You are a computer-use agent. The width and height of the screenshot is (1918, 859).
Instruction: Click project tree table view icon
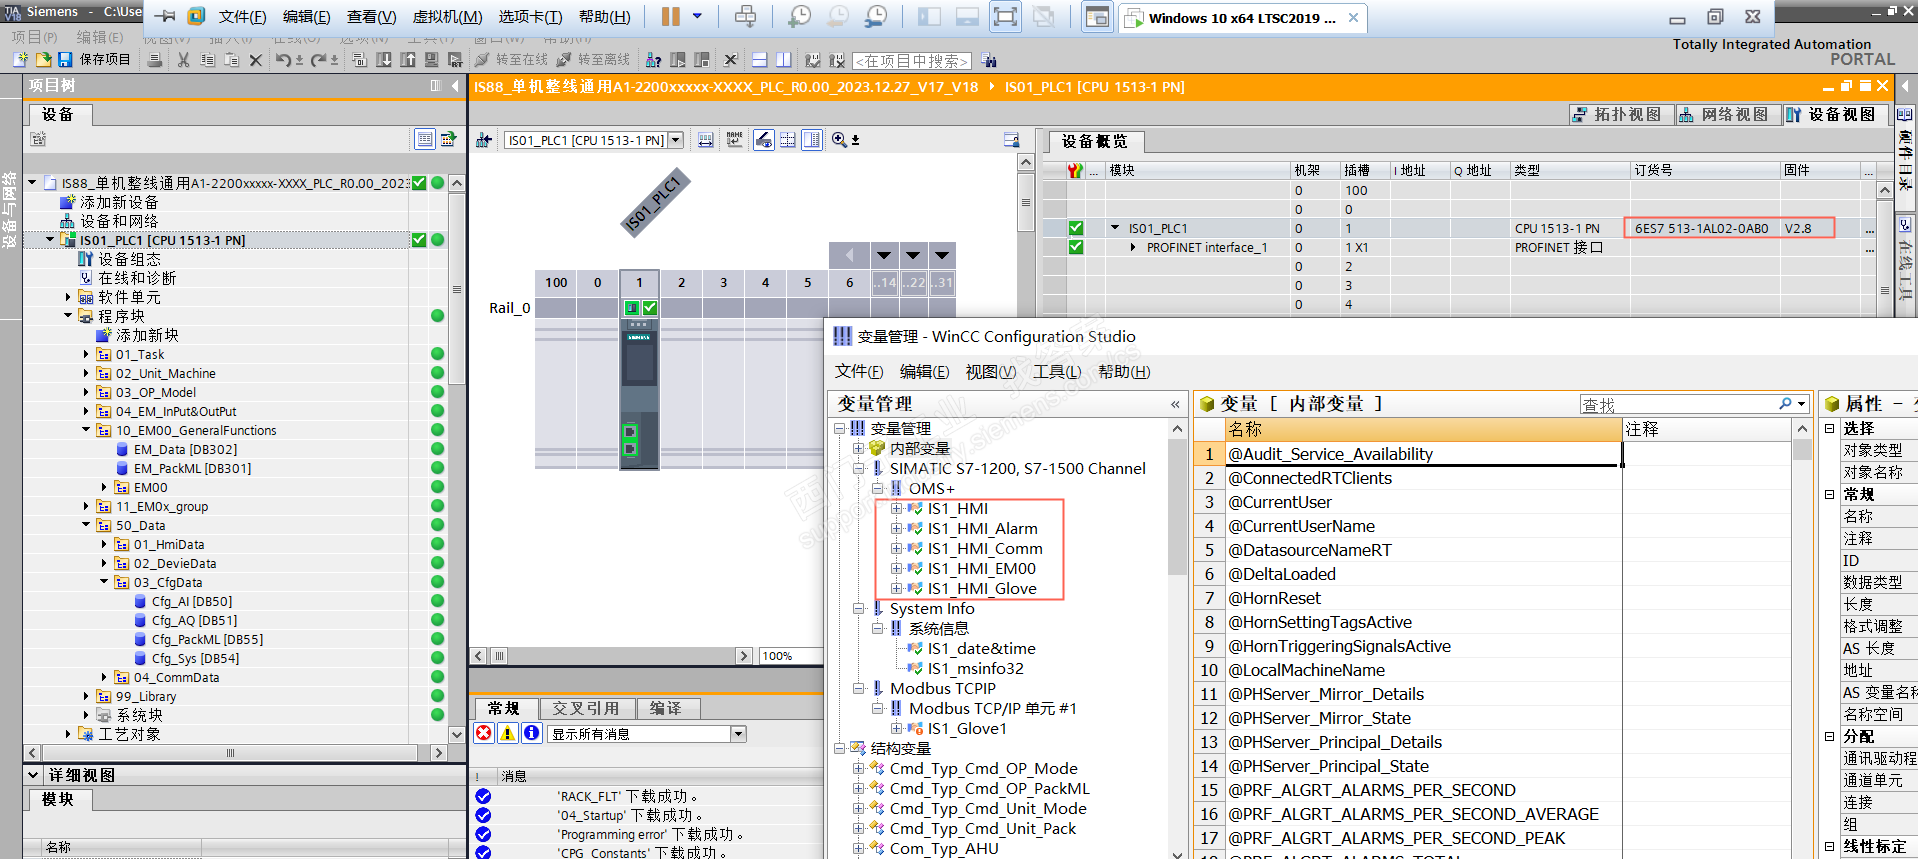(425, 139)
